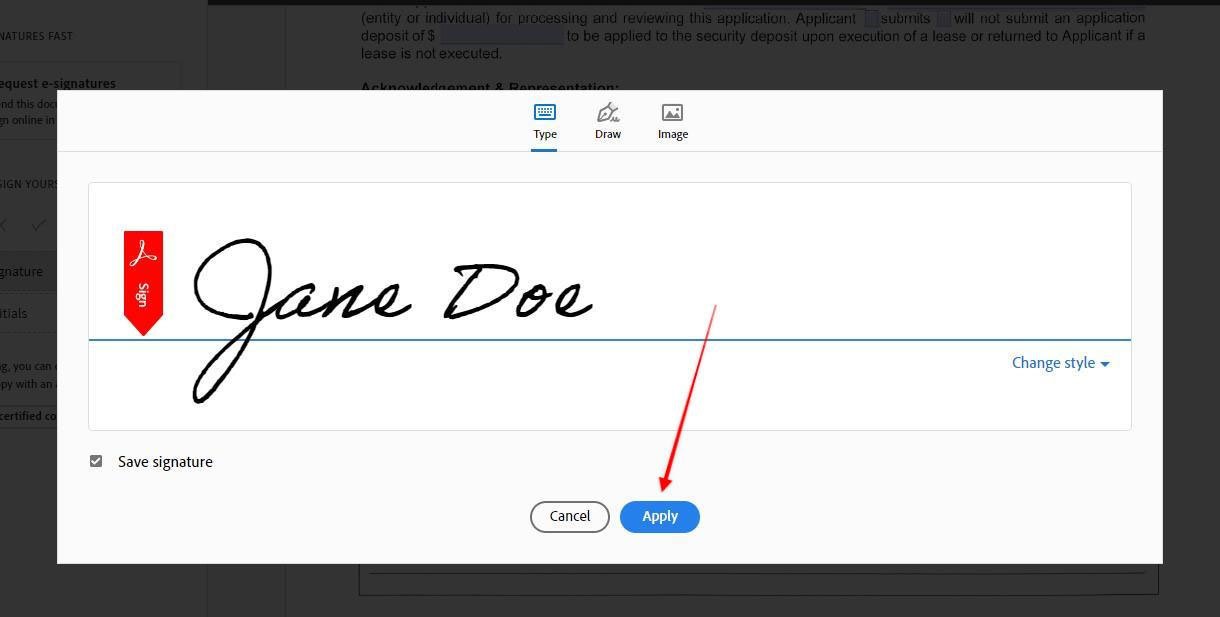The height and width of the screenshot is (617, 1220).
Task: Click the arrow beside Change style
Action: pyautogui.click(x=1105, y=364)
